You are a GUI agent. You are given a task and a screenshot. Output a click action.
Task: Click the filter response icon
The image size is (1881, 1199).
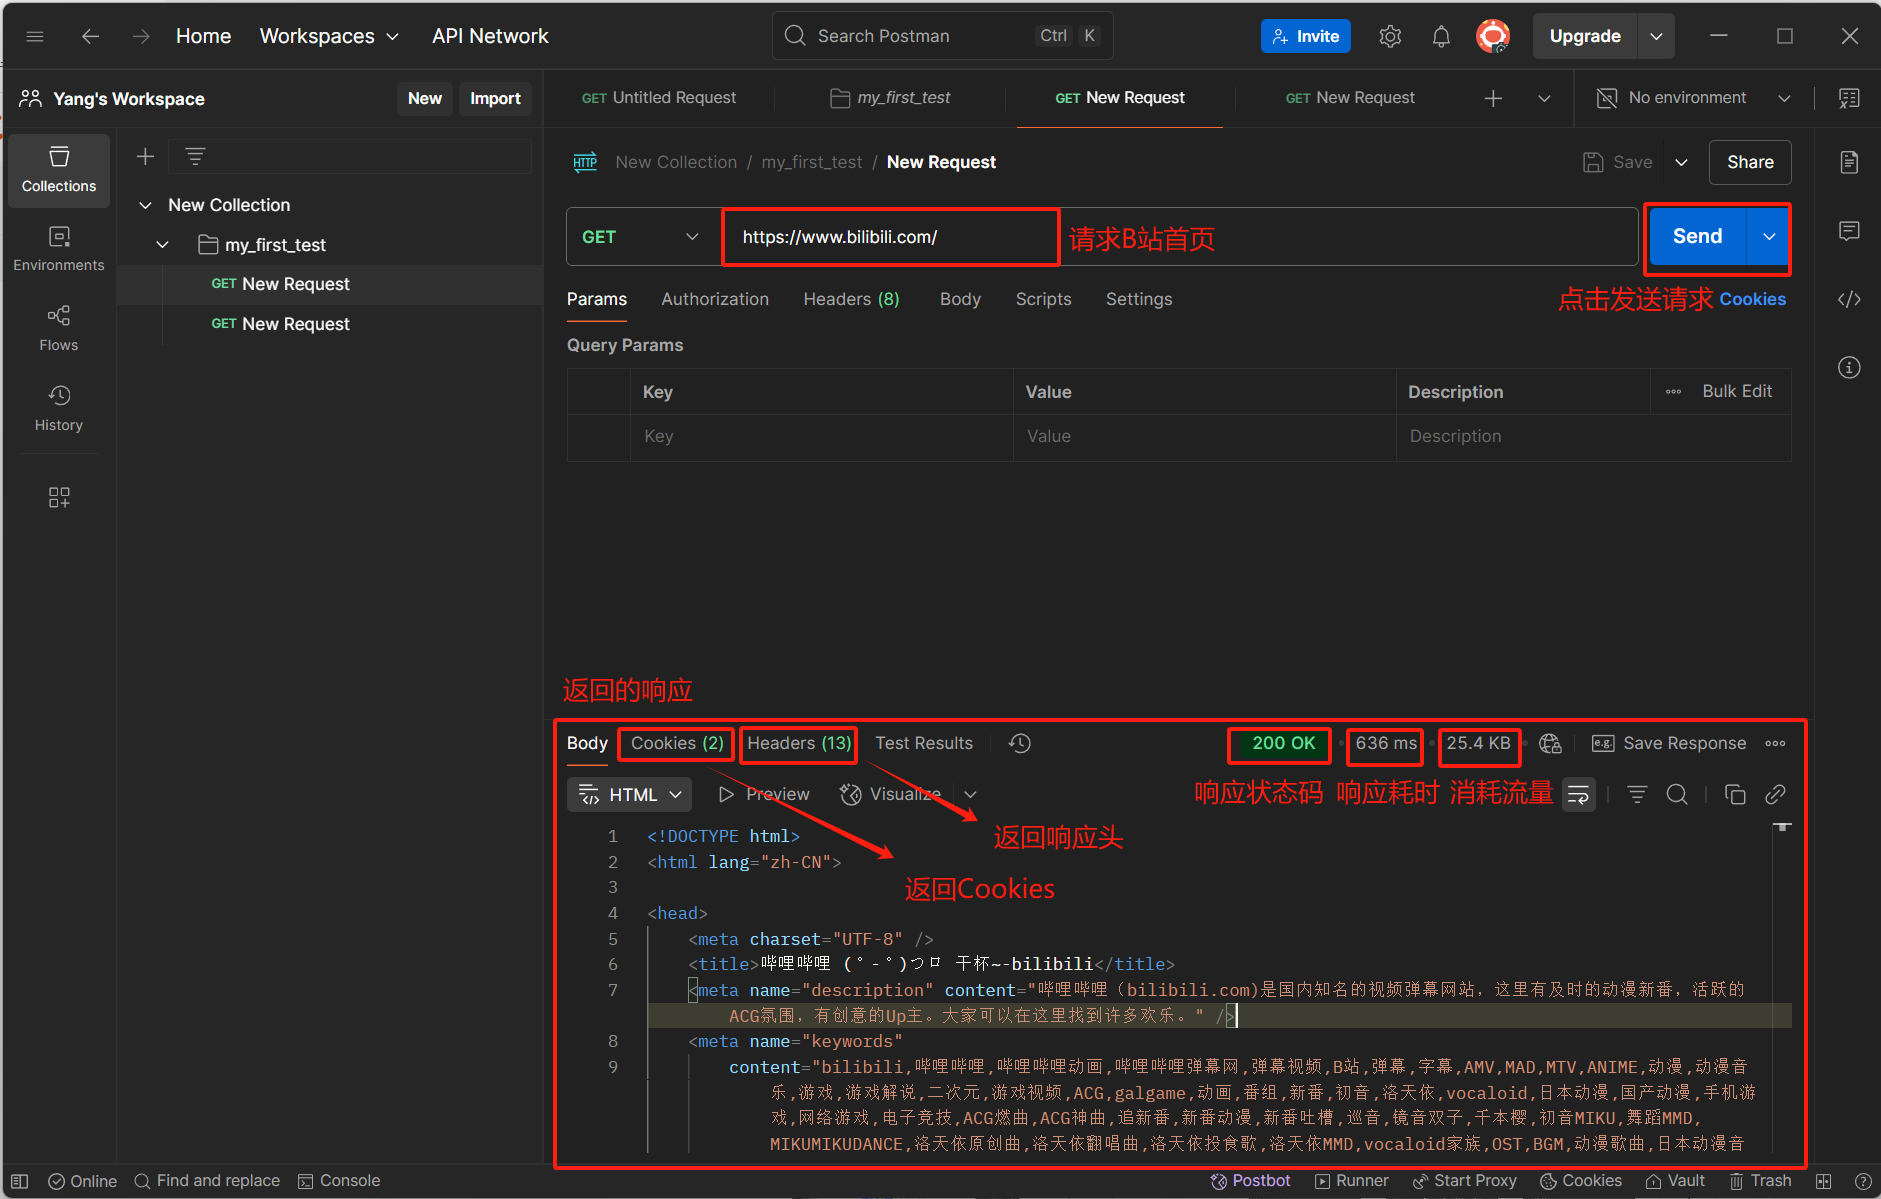1636,795
